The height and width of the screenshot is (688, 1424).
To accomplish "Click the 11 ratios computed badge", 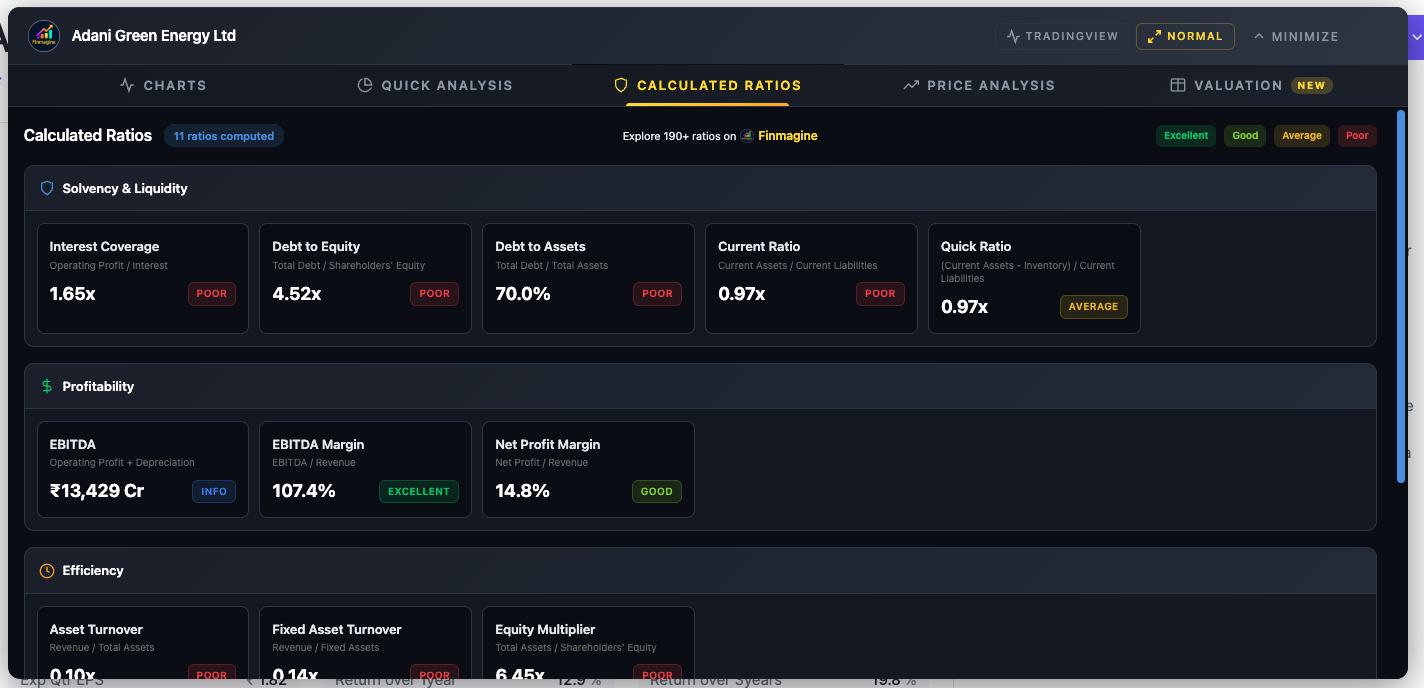I will click(x=224, y=136).
